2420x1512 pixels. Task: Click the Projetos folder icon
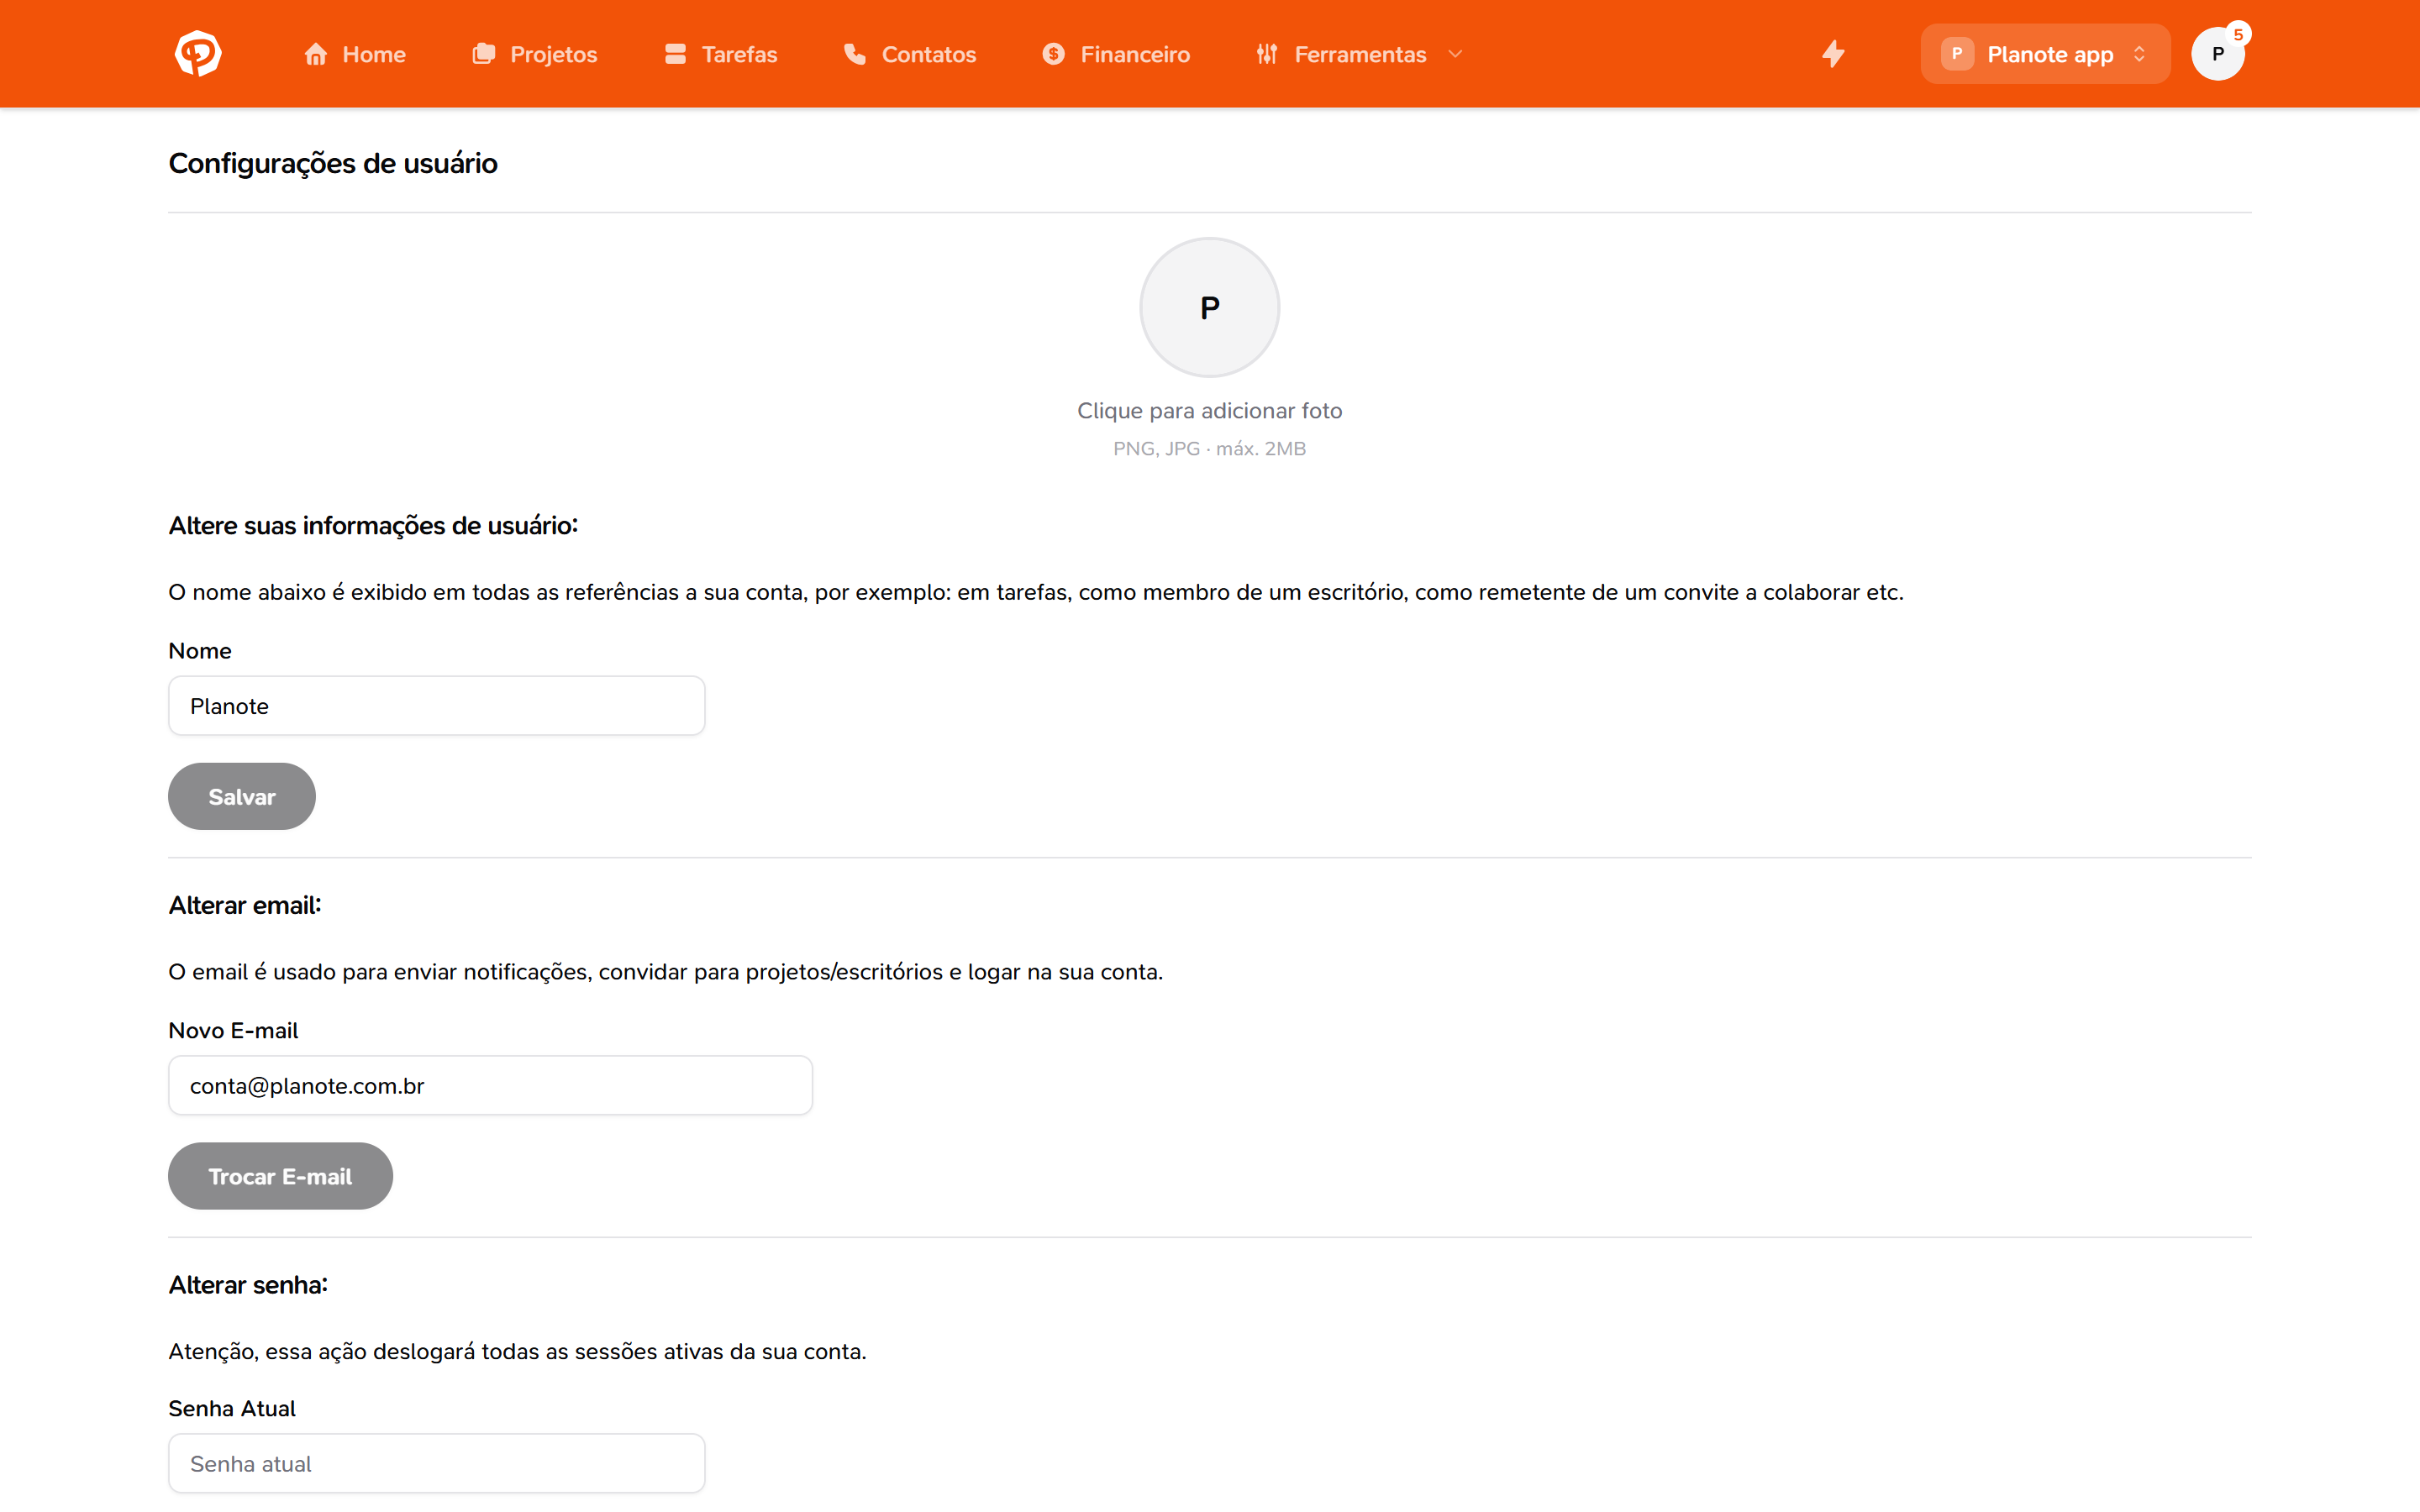(484, 54)
